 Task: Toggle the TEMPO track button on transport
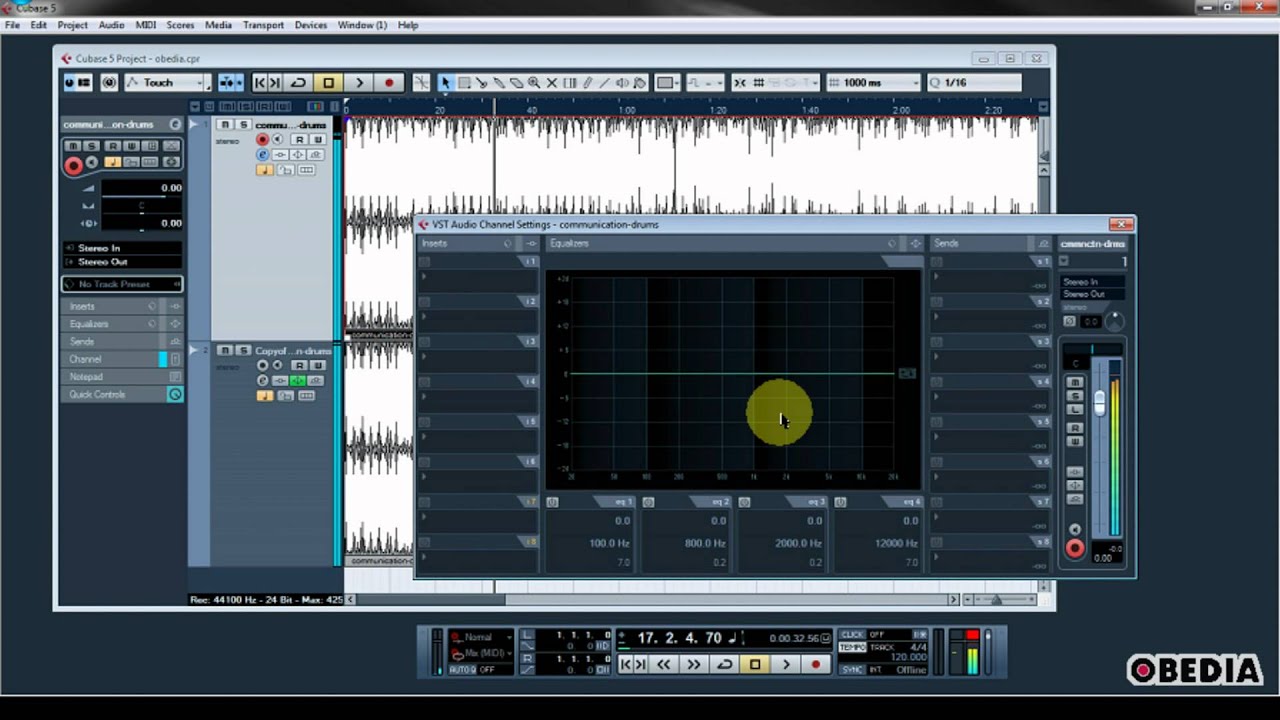tap(853, 647)
